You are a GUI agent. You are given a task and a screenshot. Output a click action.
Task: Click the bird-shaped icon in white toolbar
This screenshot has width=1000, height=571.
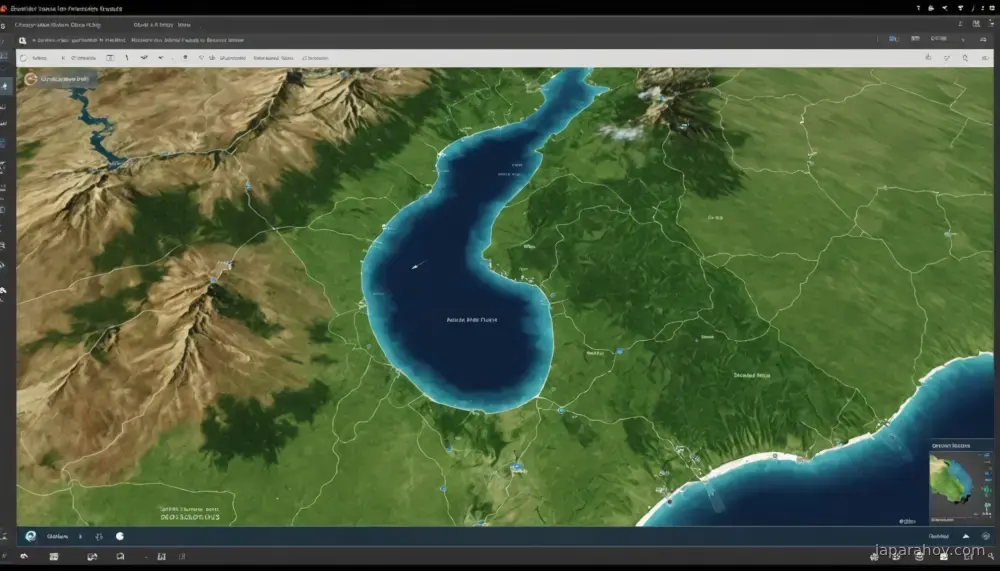[x=144, y=58]
